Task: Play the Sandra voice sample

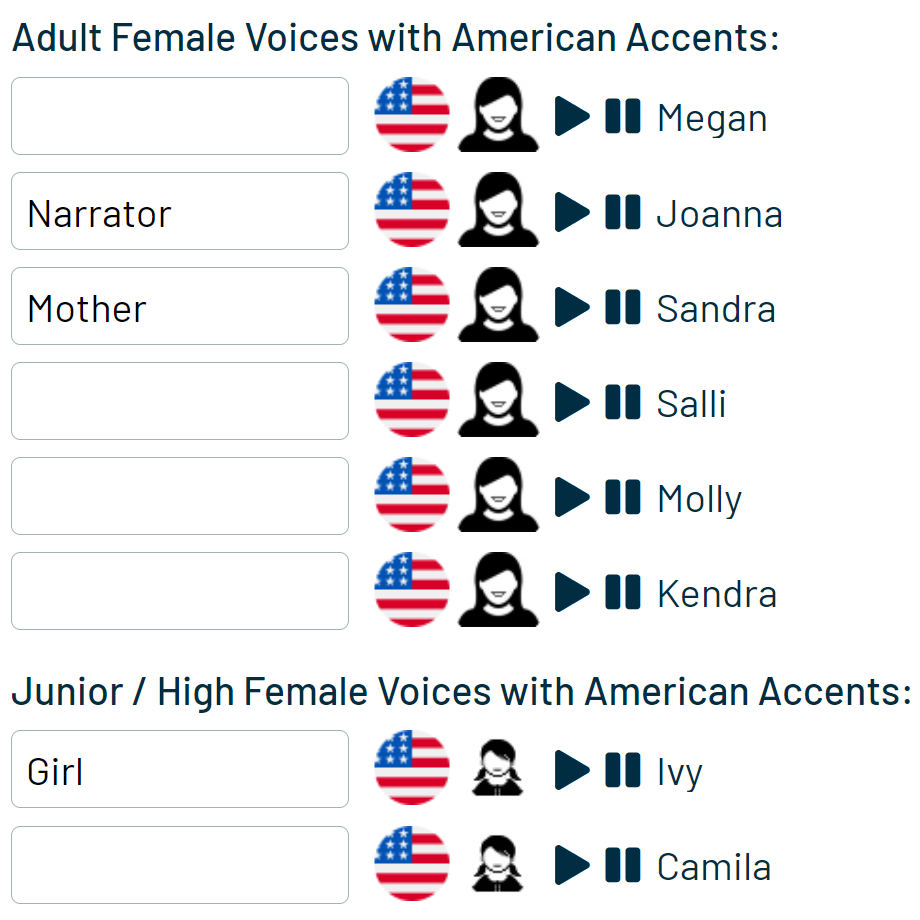Action: pos(571,306)
